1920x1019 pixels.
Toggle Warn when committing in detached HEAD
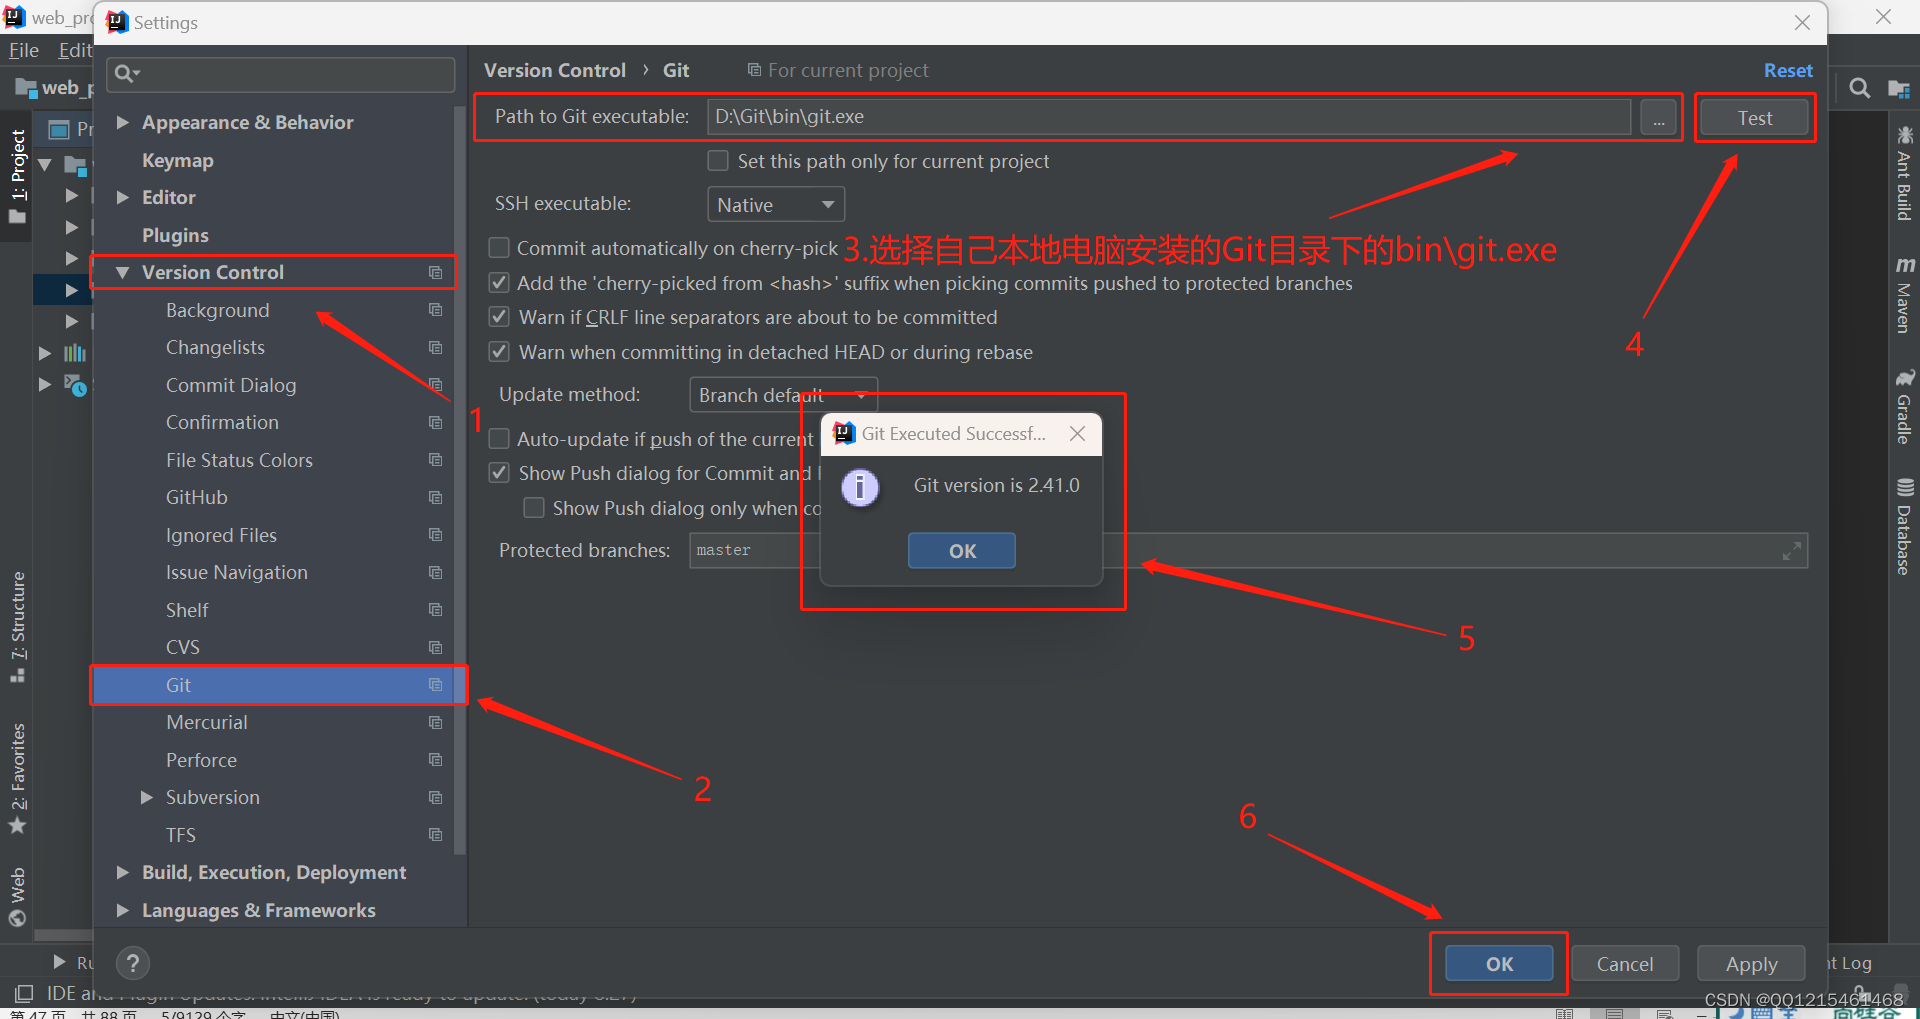499,352
